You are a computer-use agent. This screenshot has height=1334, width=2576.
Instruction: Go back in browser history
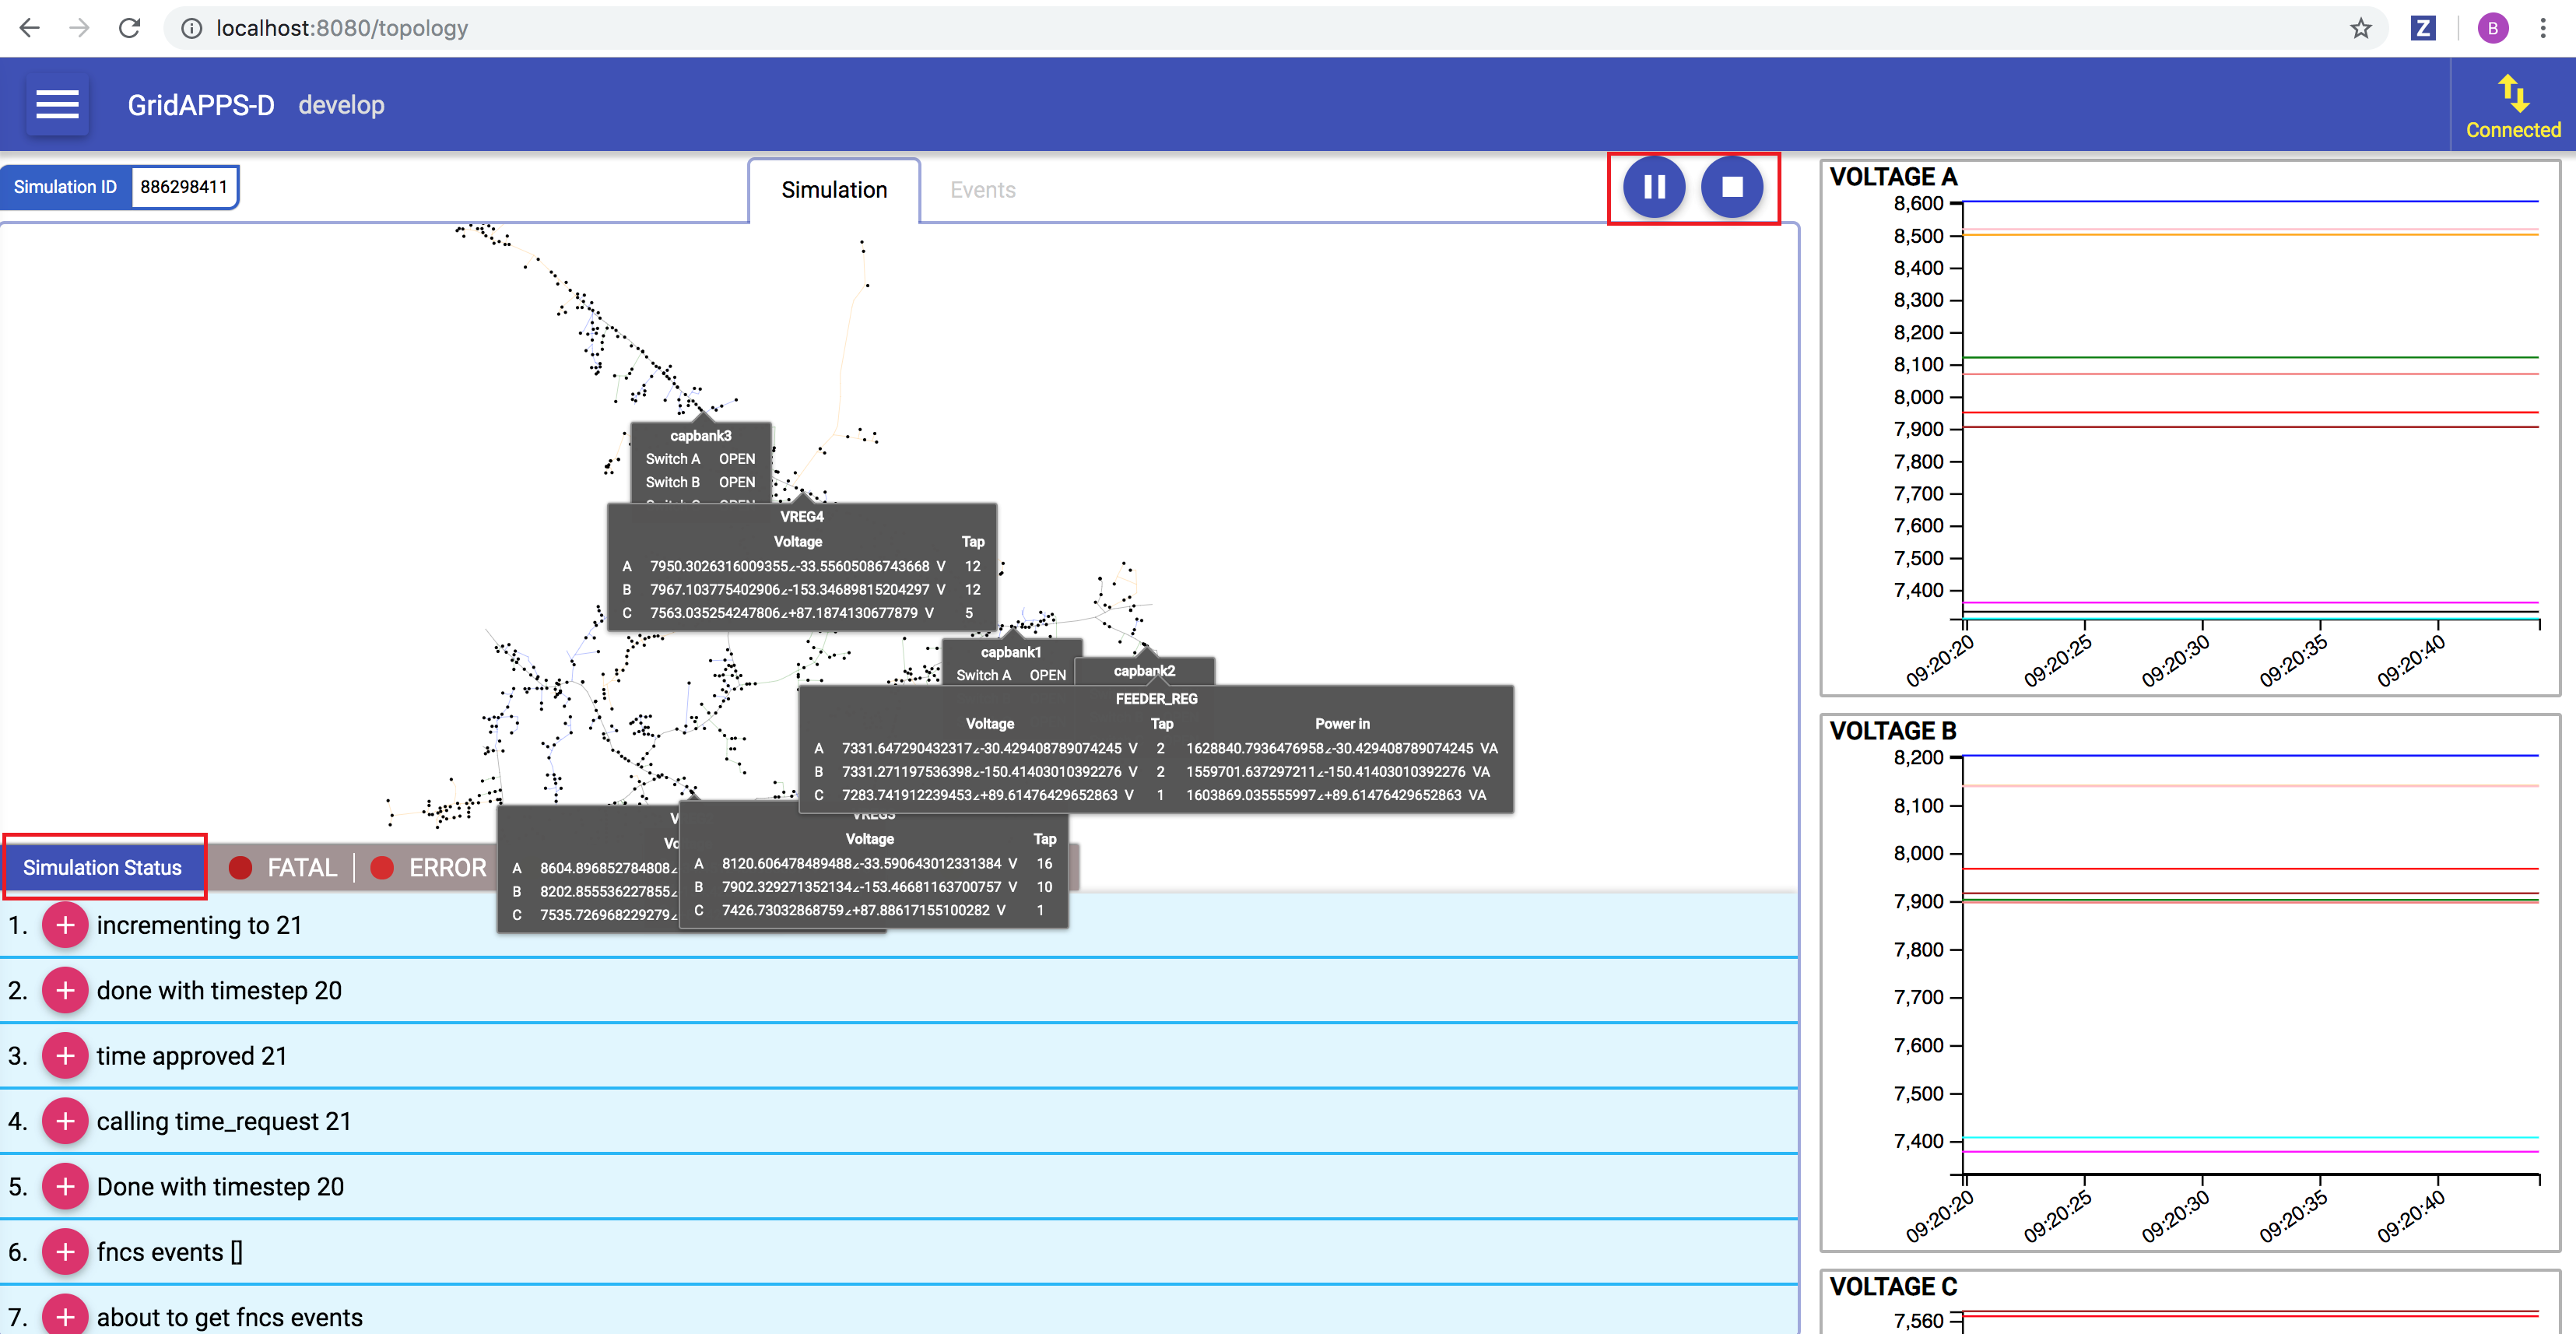click(x=30, y=28)
